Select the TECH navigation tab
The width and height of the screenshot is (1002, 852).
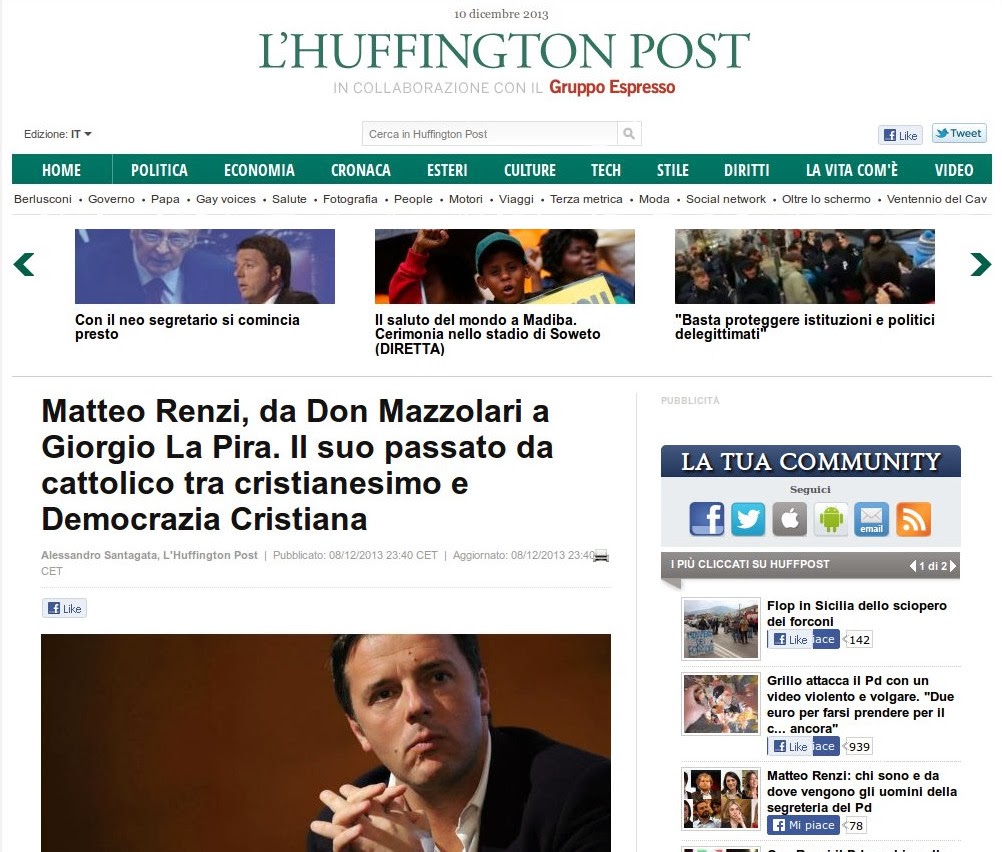[x=606, y=170]
